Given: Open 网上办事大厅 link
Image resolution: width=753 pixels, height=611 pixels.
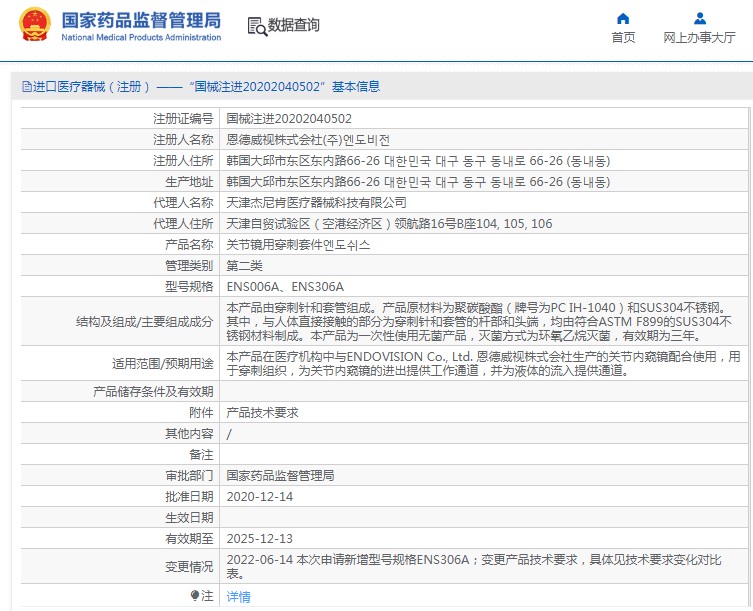Looking at the screenshot, I should point(699,37).
